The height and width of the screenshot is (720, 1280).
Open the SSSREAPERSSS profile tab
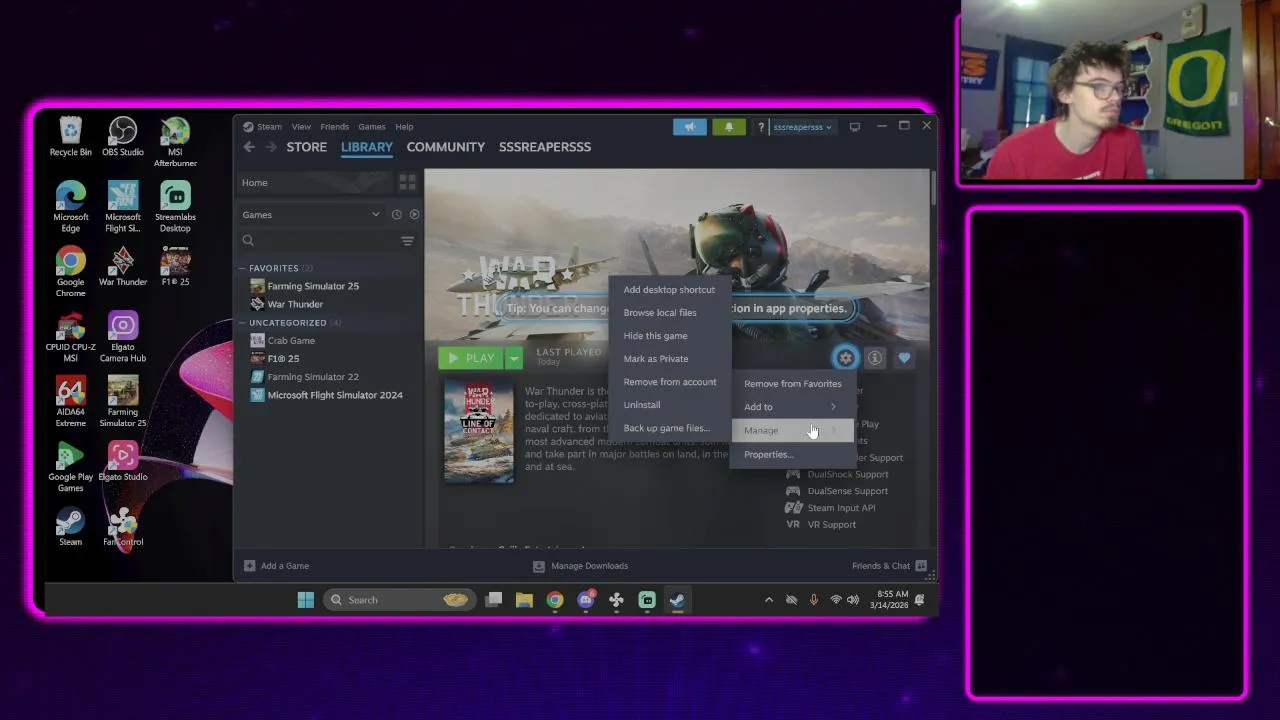click(x=545, y=147)
